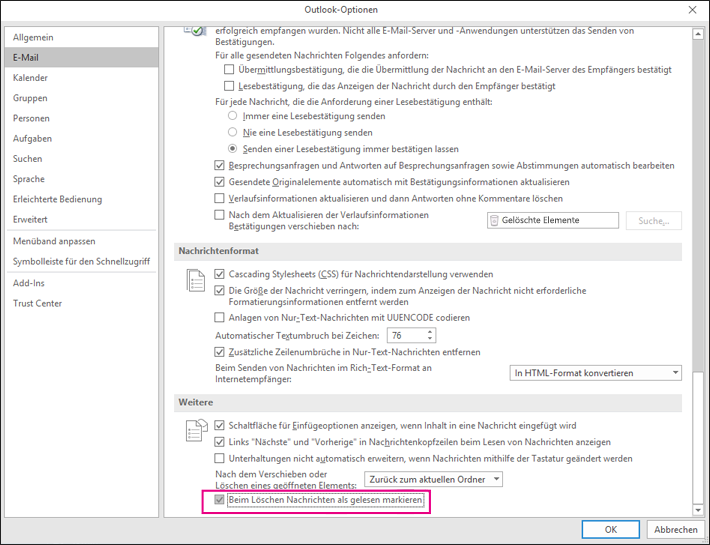
Task: Click the Suche... button
Action: 653,220
